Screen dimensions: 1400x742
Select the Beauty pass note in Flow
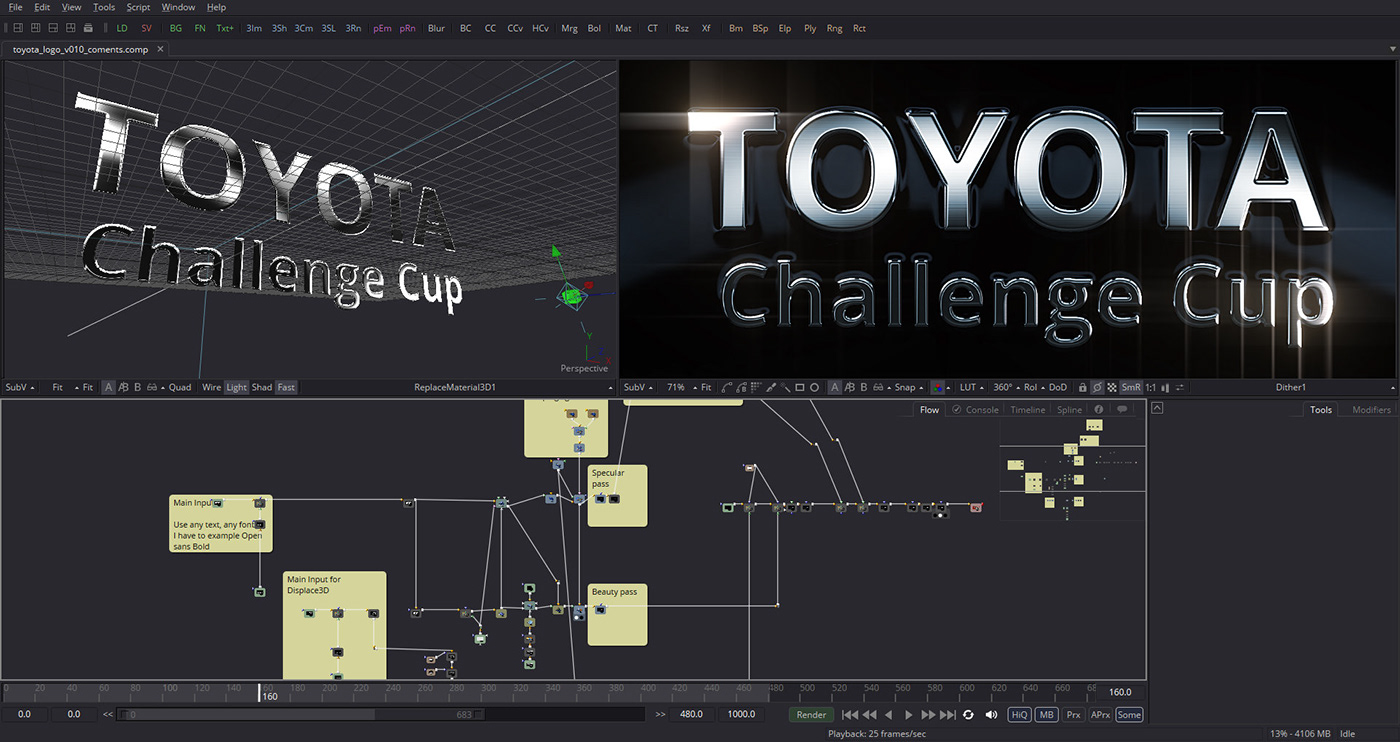[617, 614]
